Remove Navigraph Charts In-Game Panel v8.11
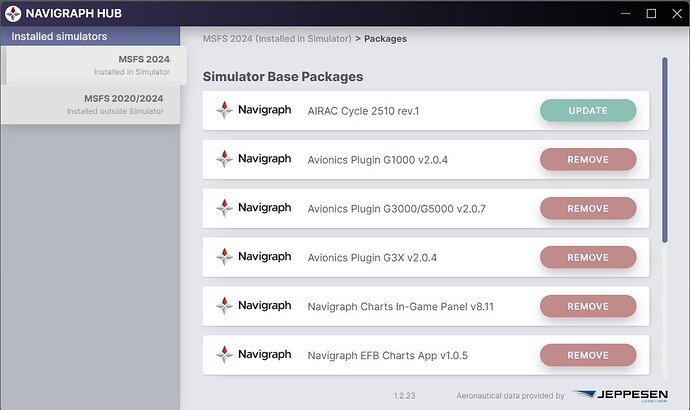Viewport: 690px width, 410px height. 588,306
